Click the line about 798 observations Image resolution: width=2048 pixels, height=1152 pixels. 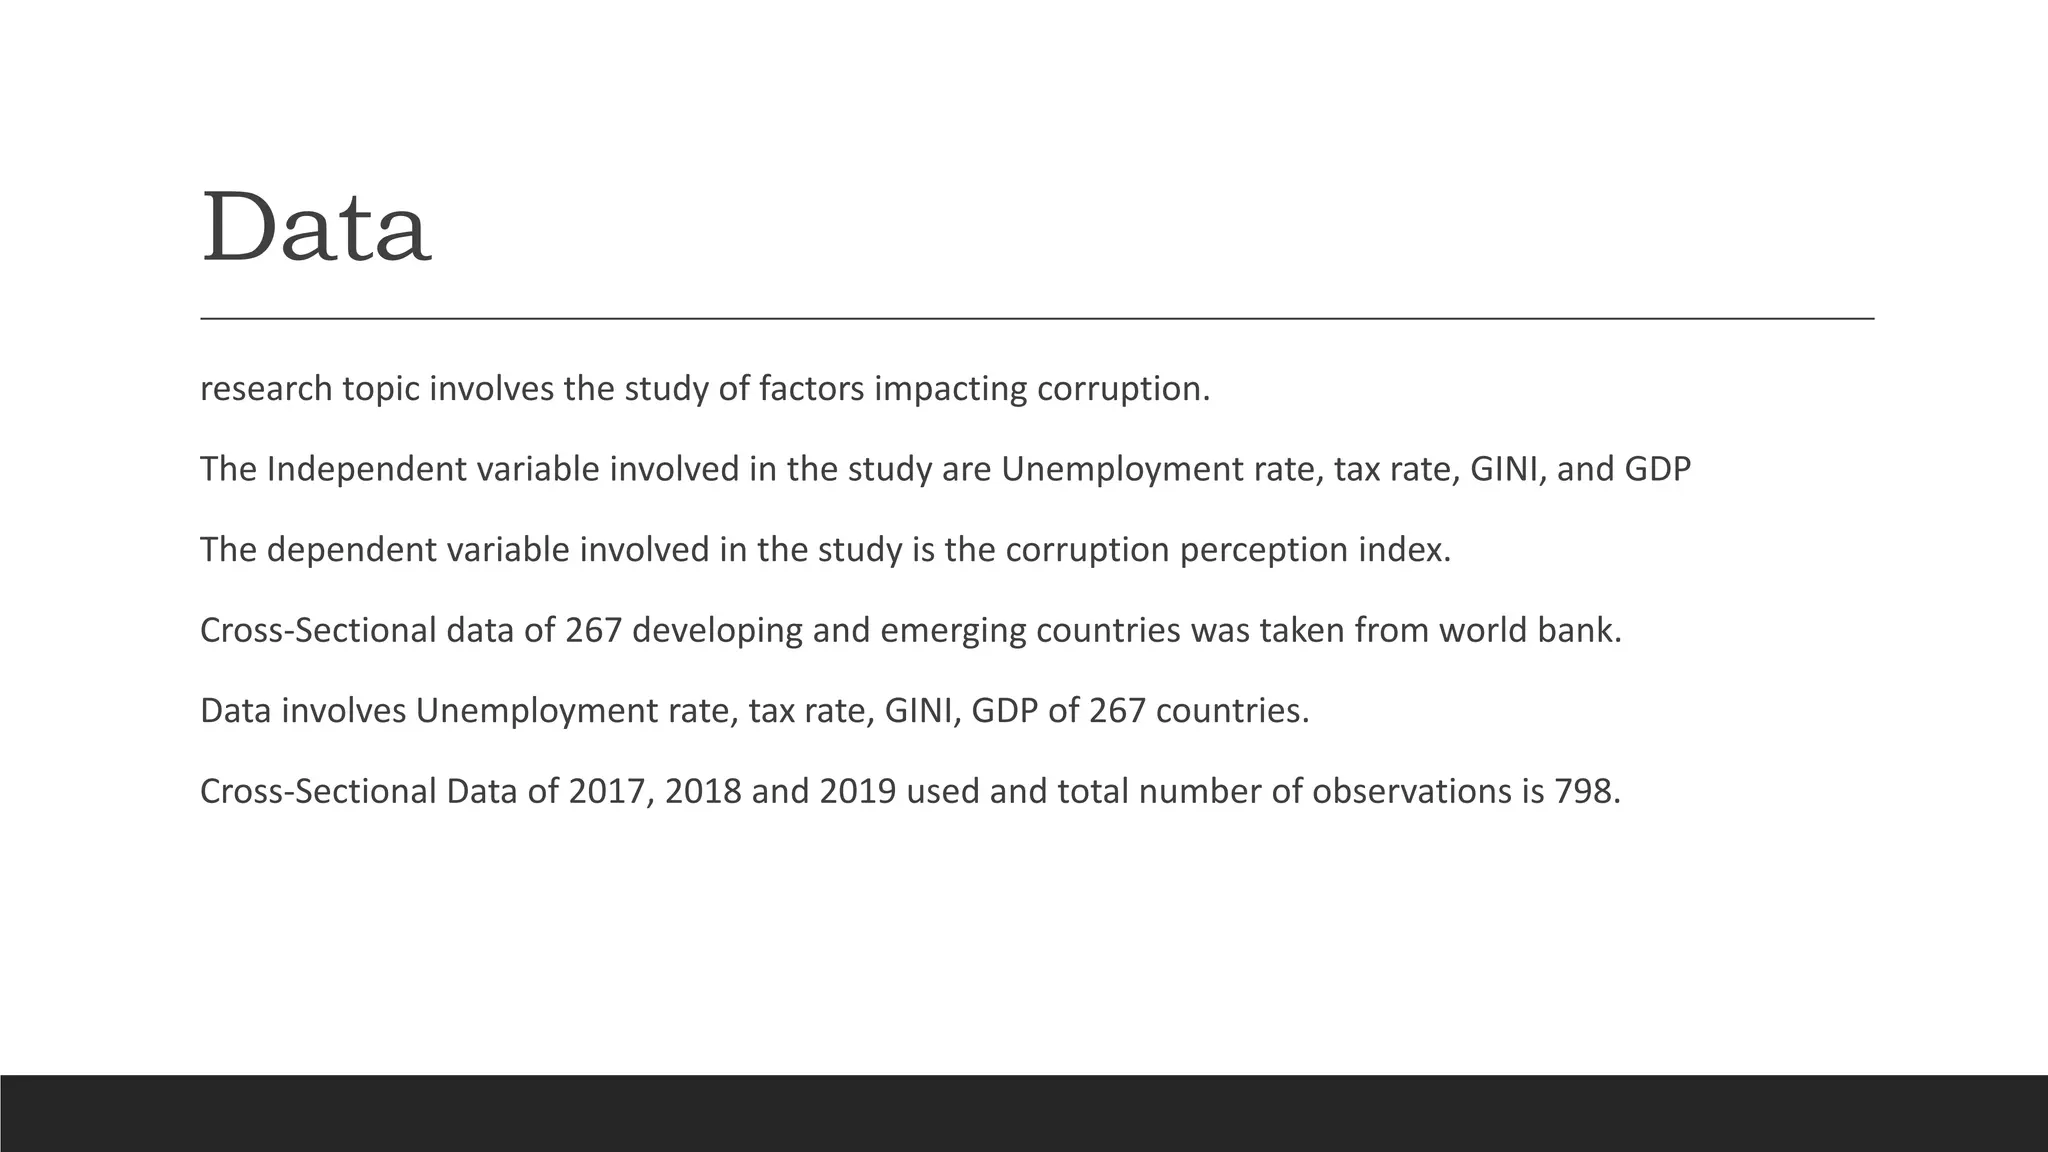coord(910,792)
